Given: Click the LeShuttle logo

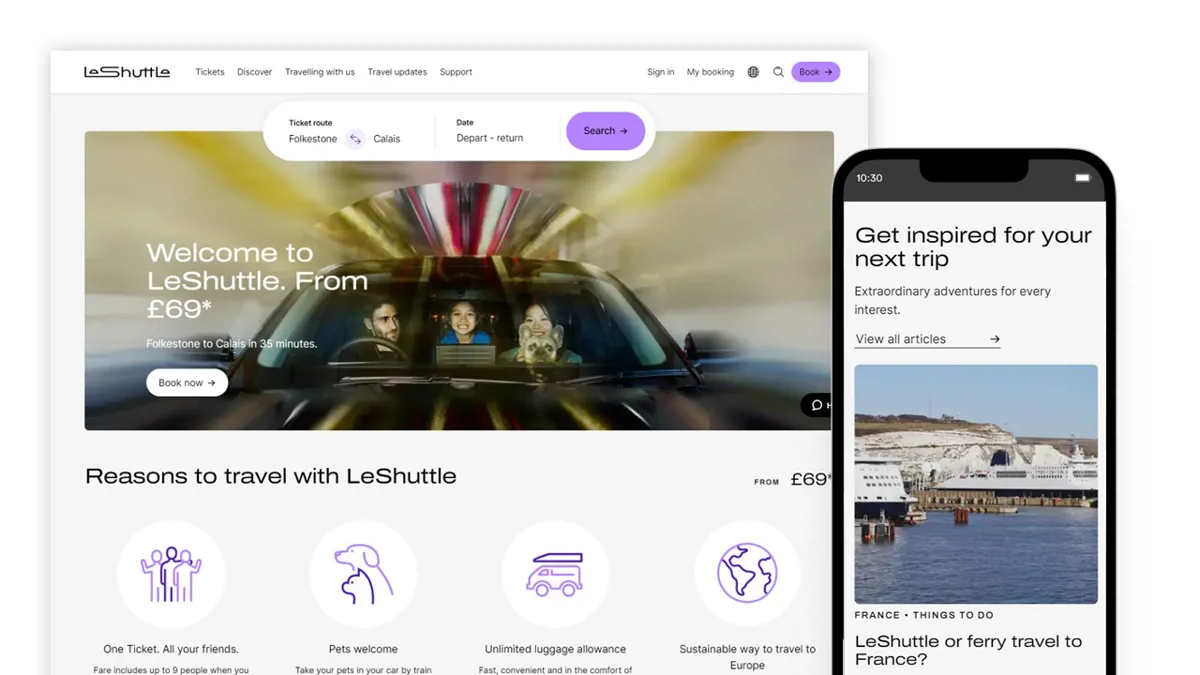Looking at the screenshot, I should coord(127,72).
